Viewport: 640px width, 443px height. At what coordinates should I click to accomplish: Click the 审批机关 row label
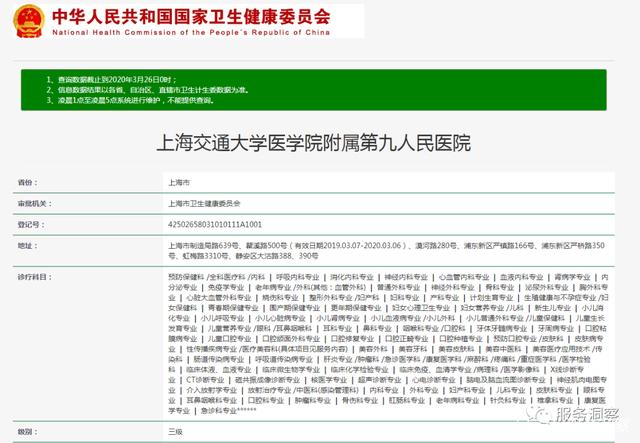click(x=33, y=204)
